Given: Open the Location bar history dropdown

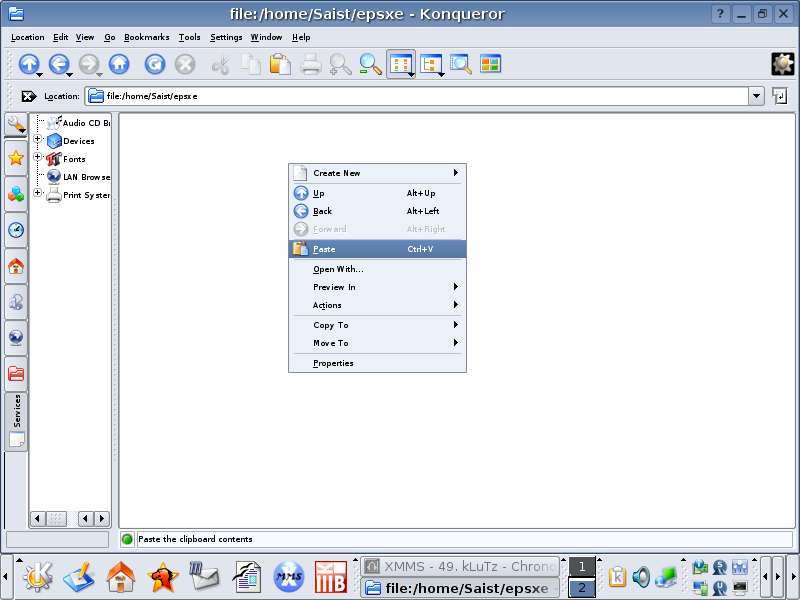Looking at the screenshot, I should coord(756,96).
